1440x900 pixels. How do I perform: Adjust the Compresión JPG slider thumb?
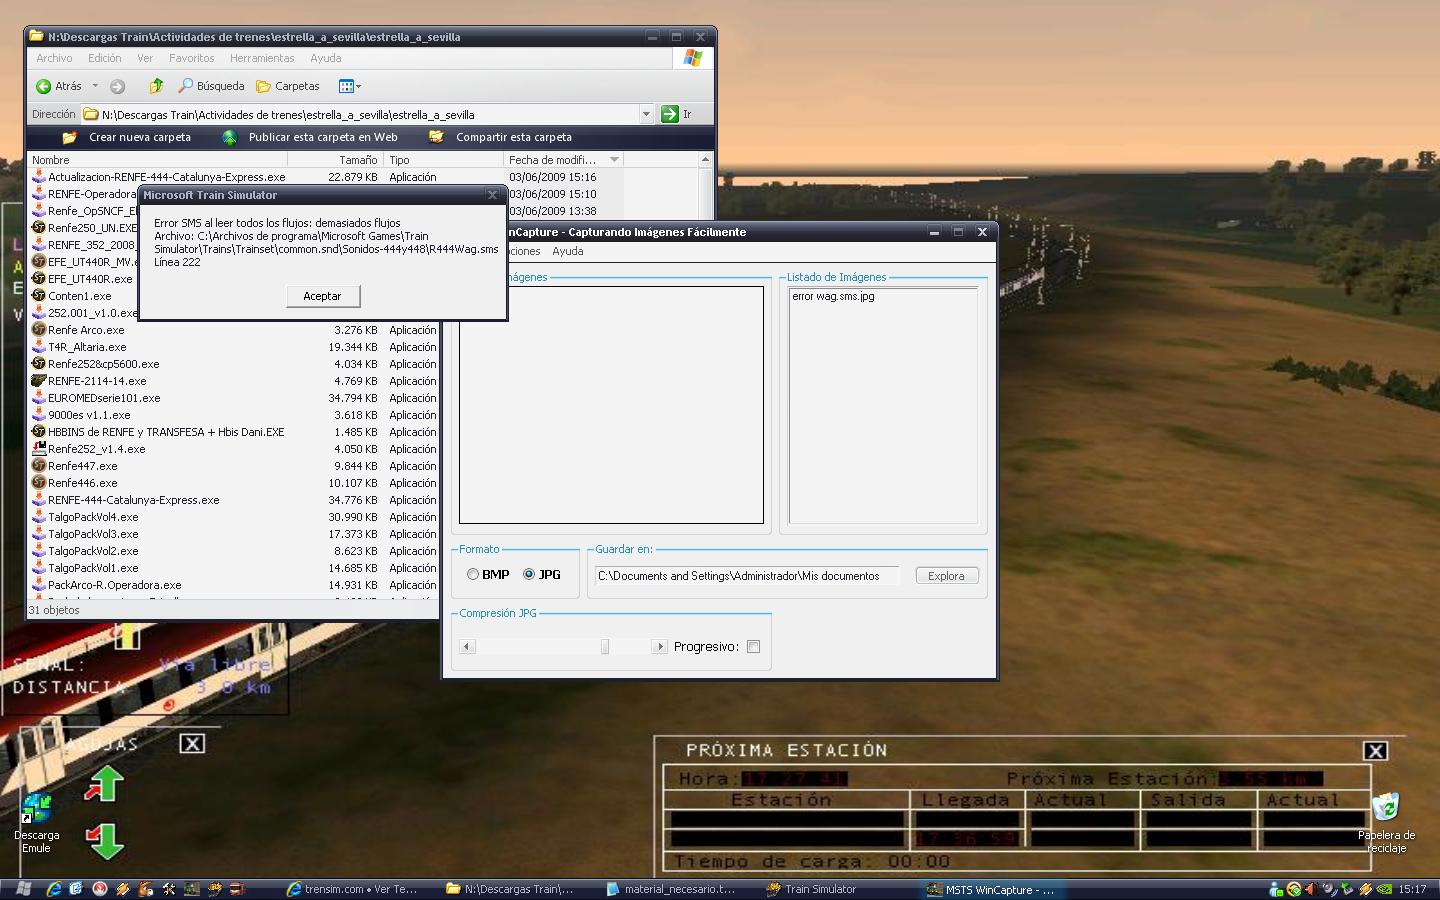pyautogui.click(x=605, y=647)
